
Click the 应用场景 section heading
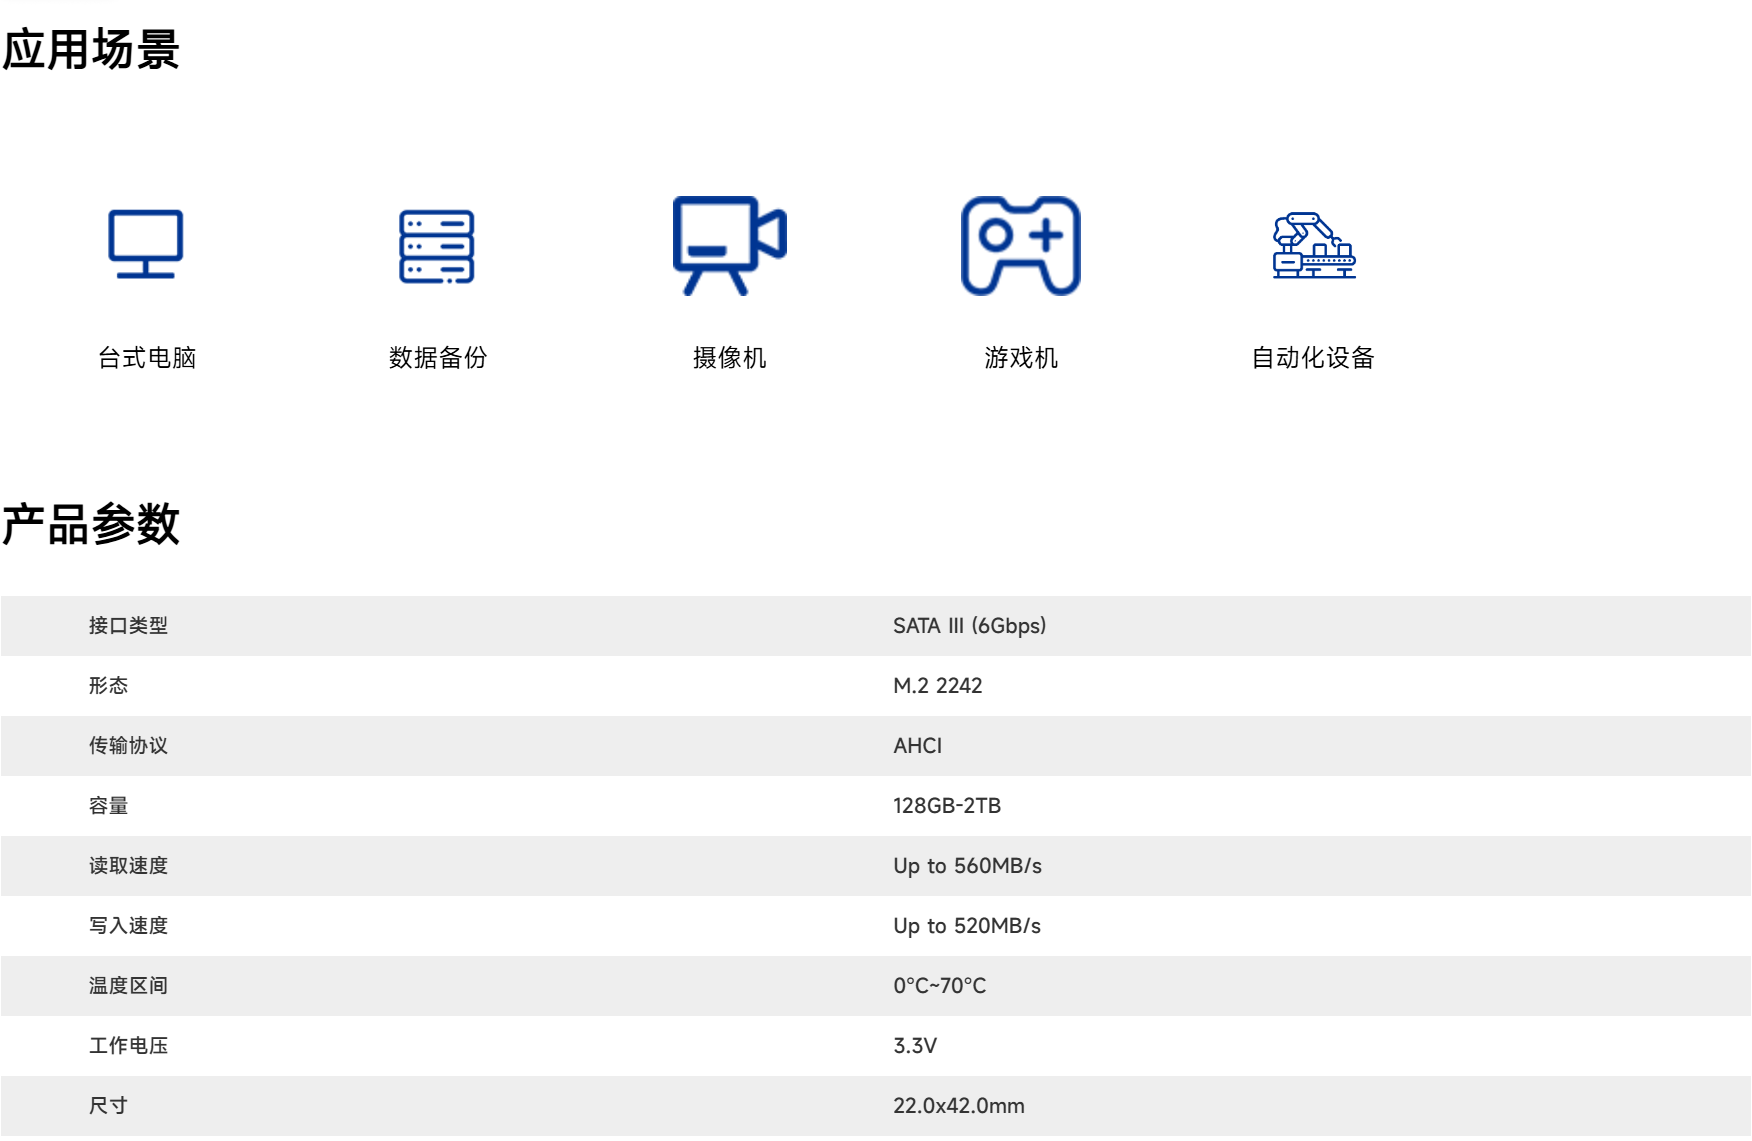pyautogui.click(x=91, y=50)
